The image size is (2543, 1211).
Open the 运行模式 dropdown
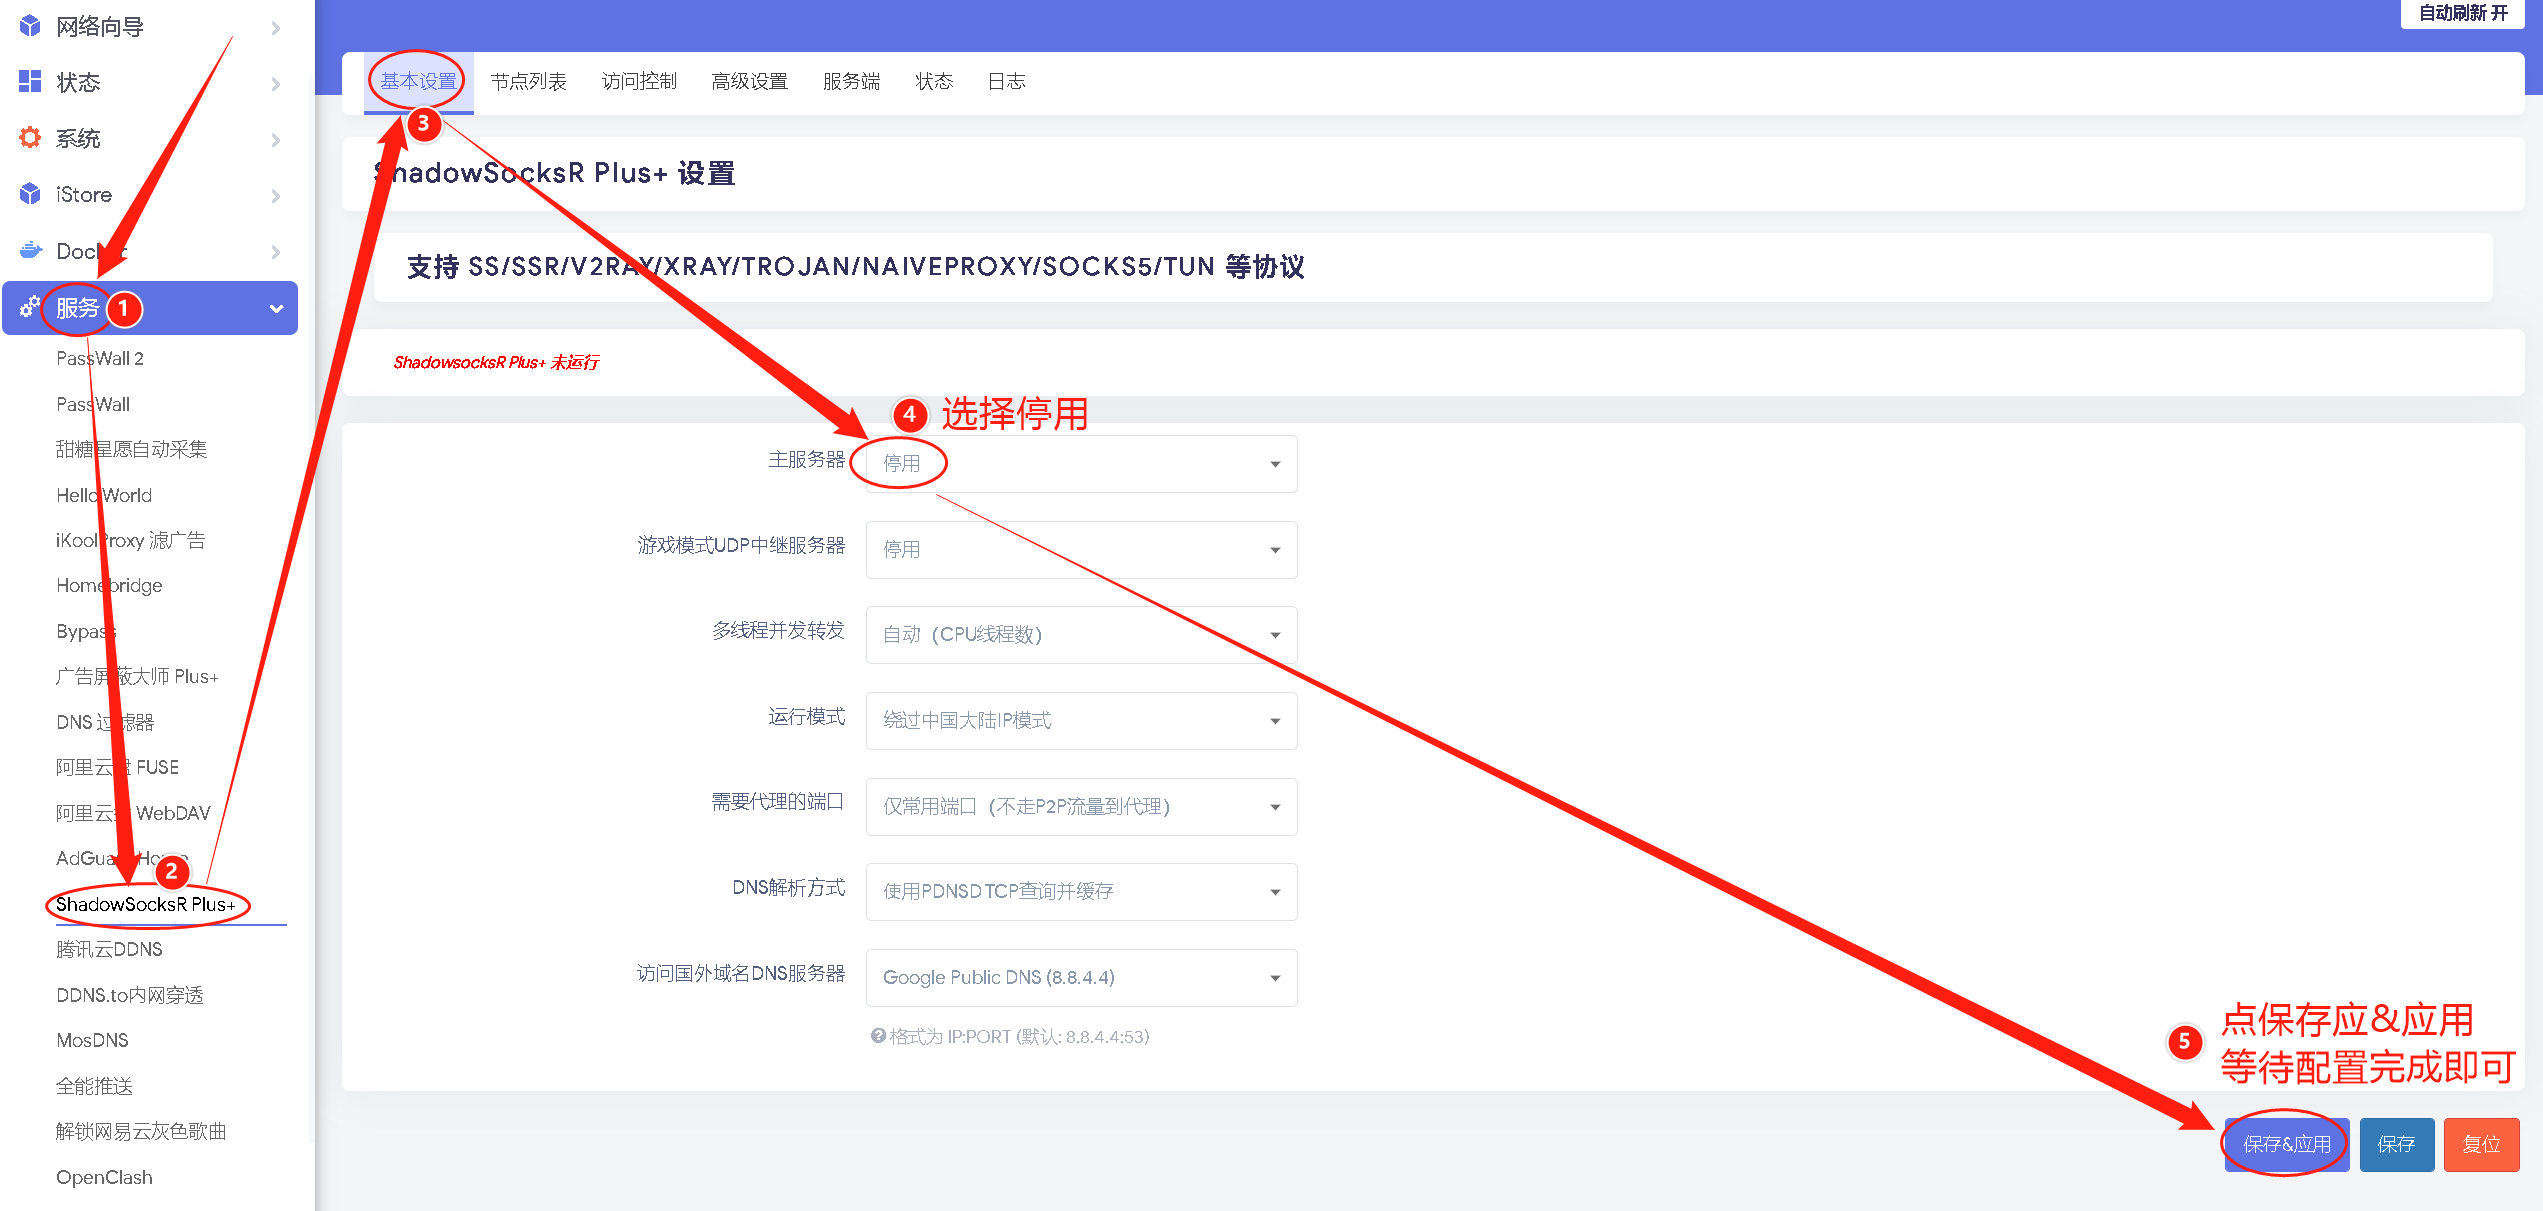1081,721
